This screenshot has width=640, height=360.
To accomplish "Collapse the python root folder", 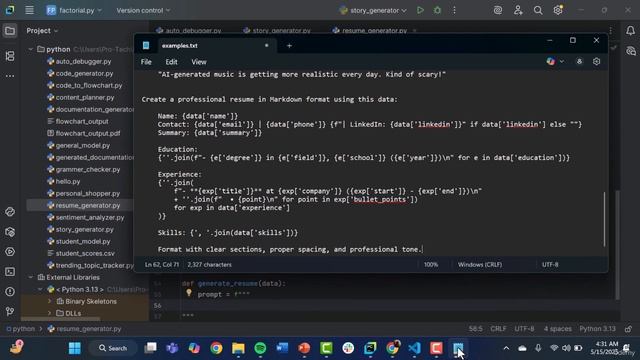I will coord(31,49).
